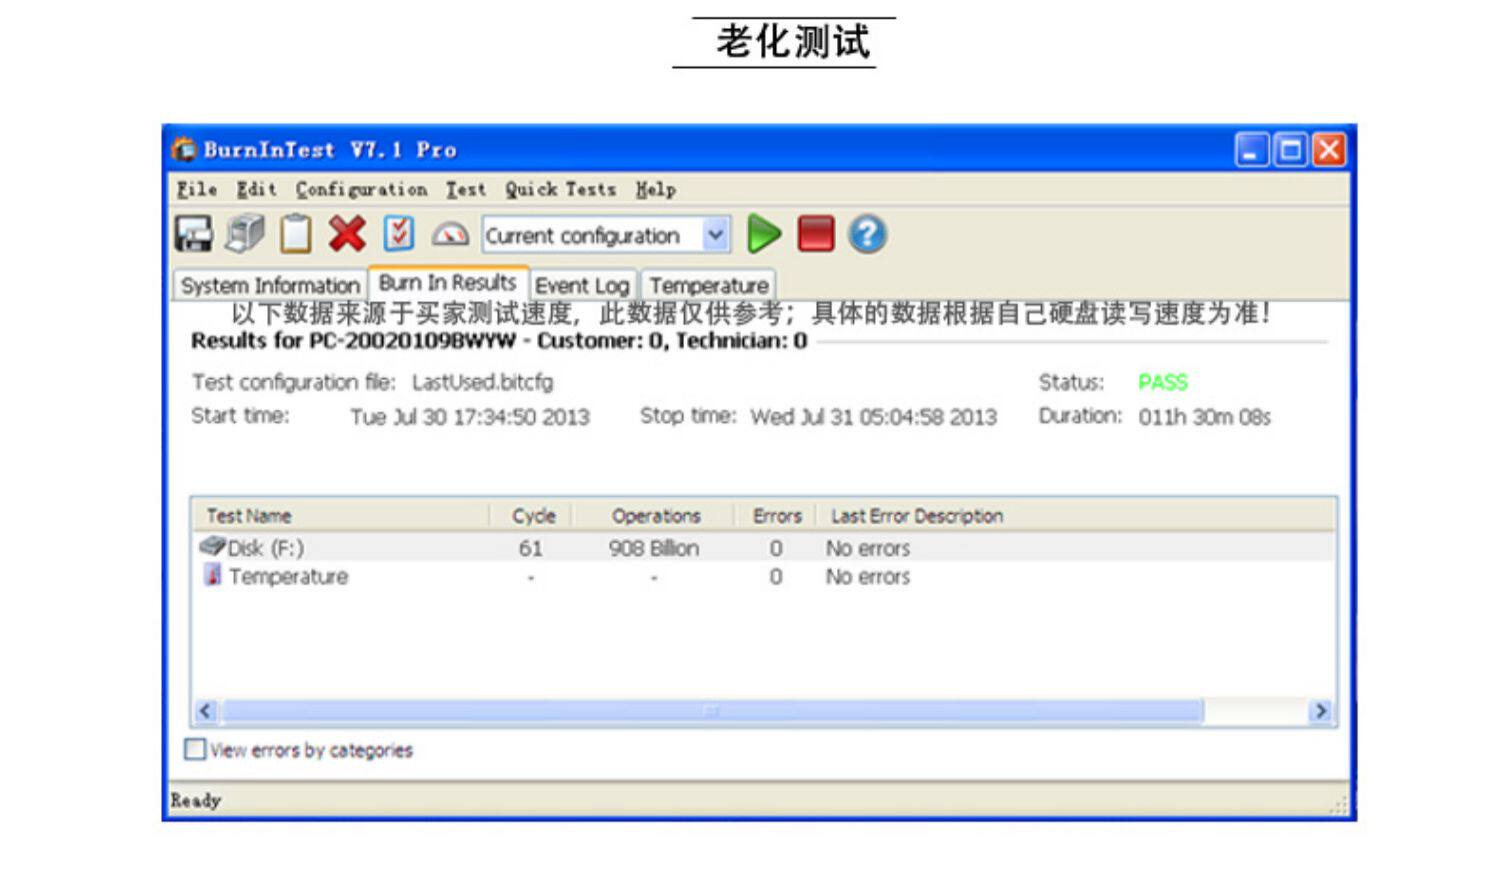This screenshot has height=885, width=1500.
Task: Click the horizontal scrollbar thumb
Action: click(712, 711)
